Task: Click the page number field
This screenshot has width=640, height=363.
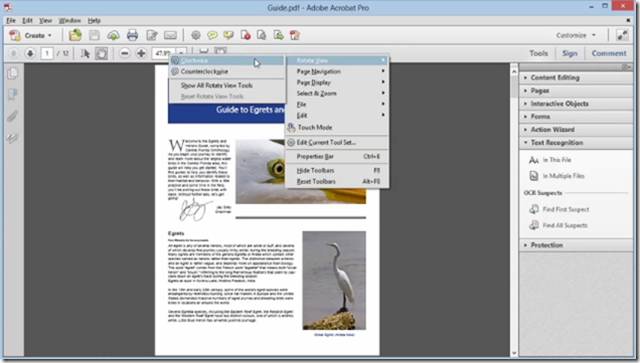Action: 47,53
